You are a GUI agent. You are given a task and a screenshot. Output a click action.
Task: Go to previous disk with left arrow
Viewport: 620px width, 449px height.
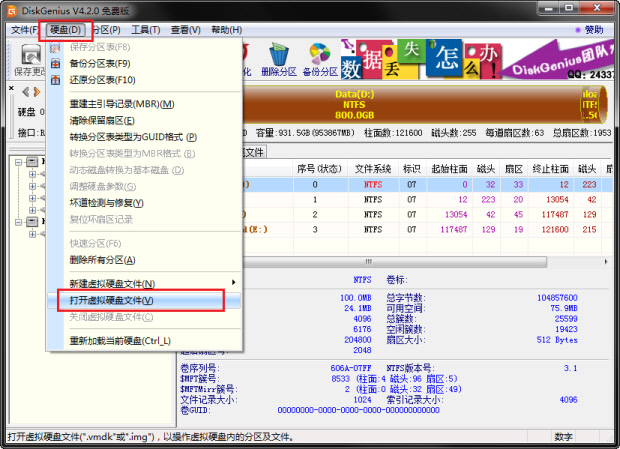(26, 92)
